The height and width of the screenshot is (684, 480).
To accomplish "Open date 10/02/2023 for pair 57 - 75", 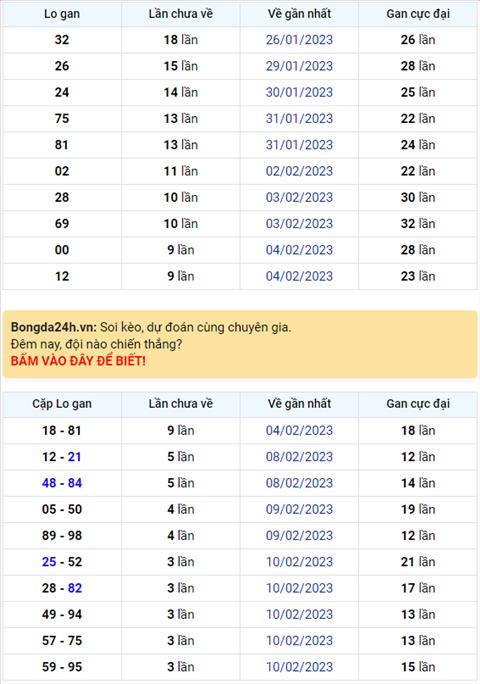I will pos(299,641).
